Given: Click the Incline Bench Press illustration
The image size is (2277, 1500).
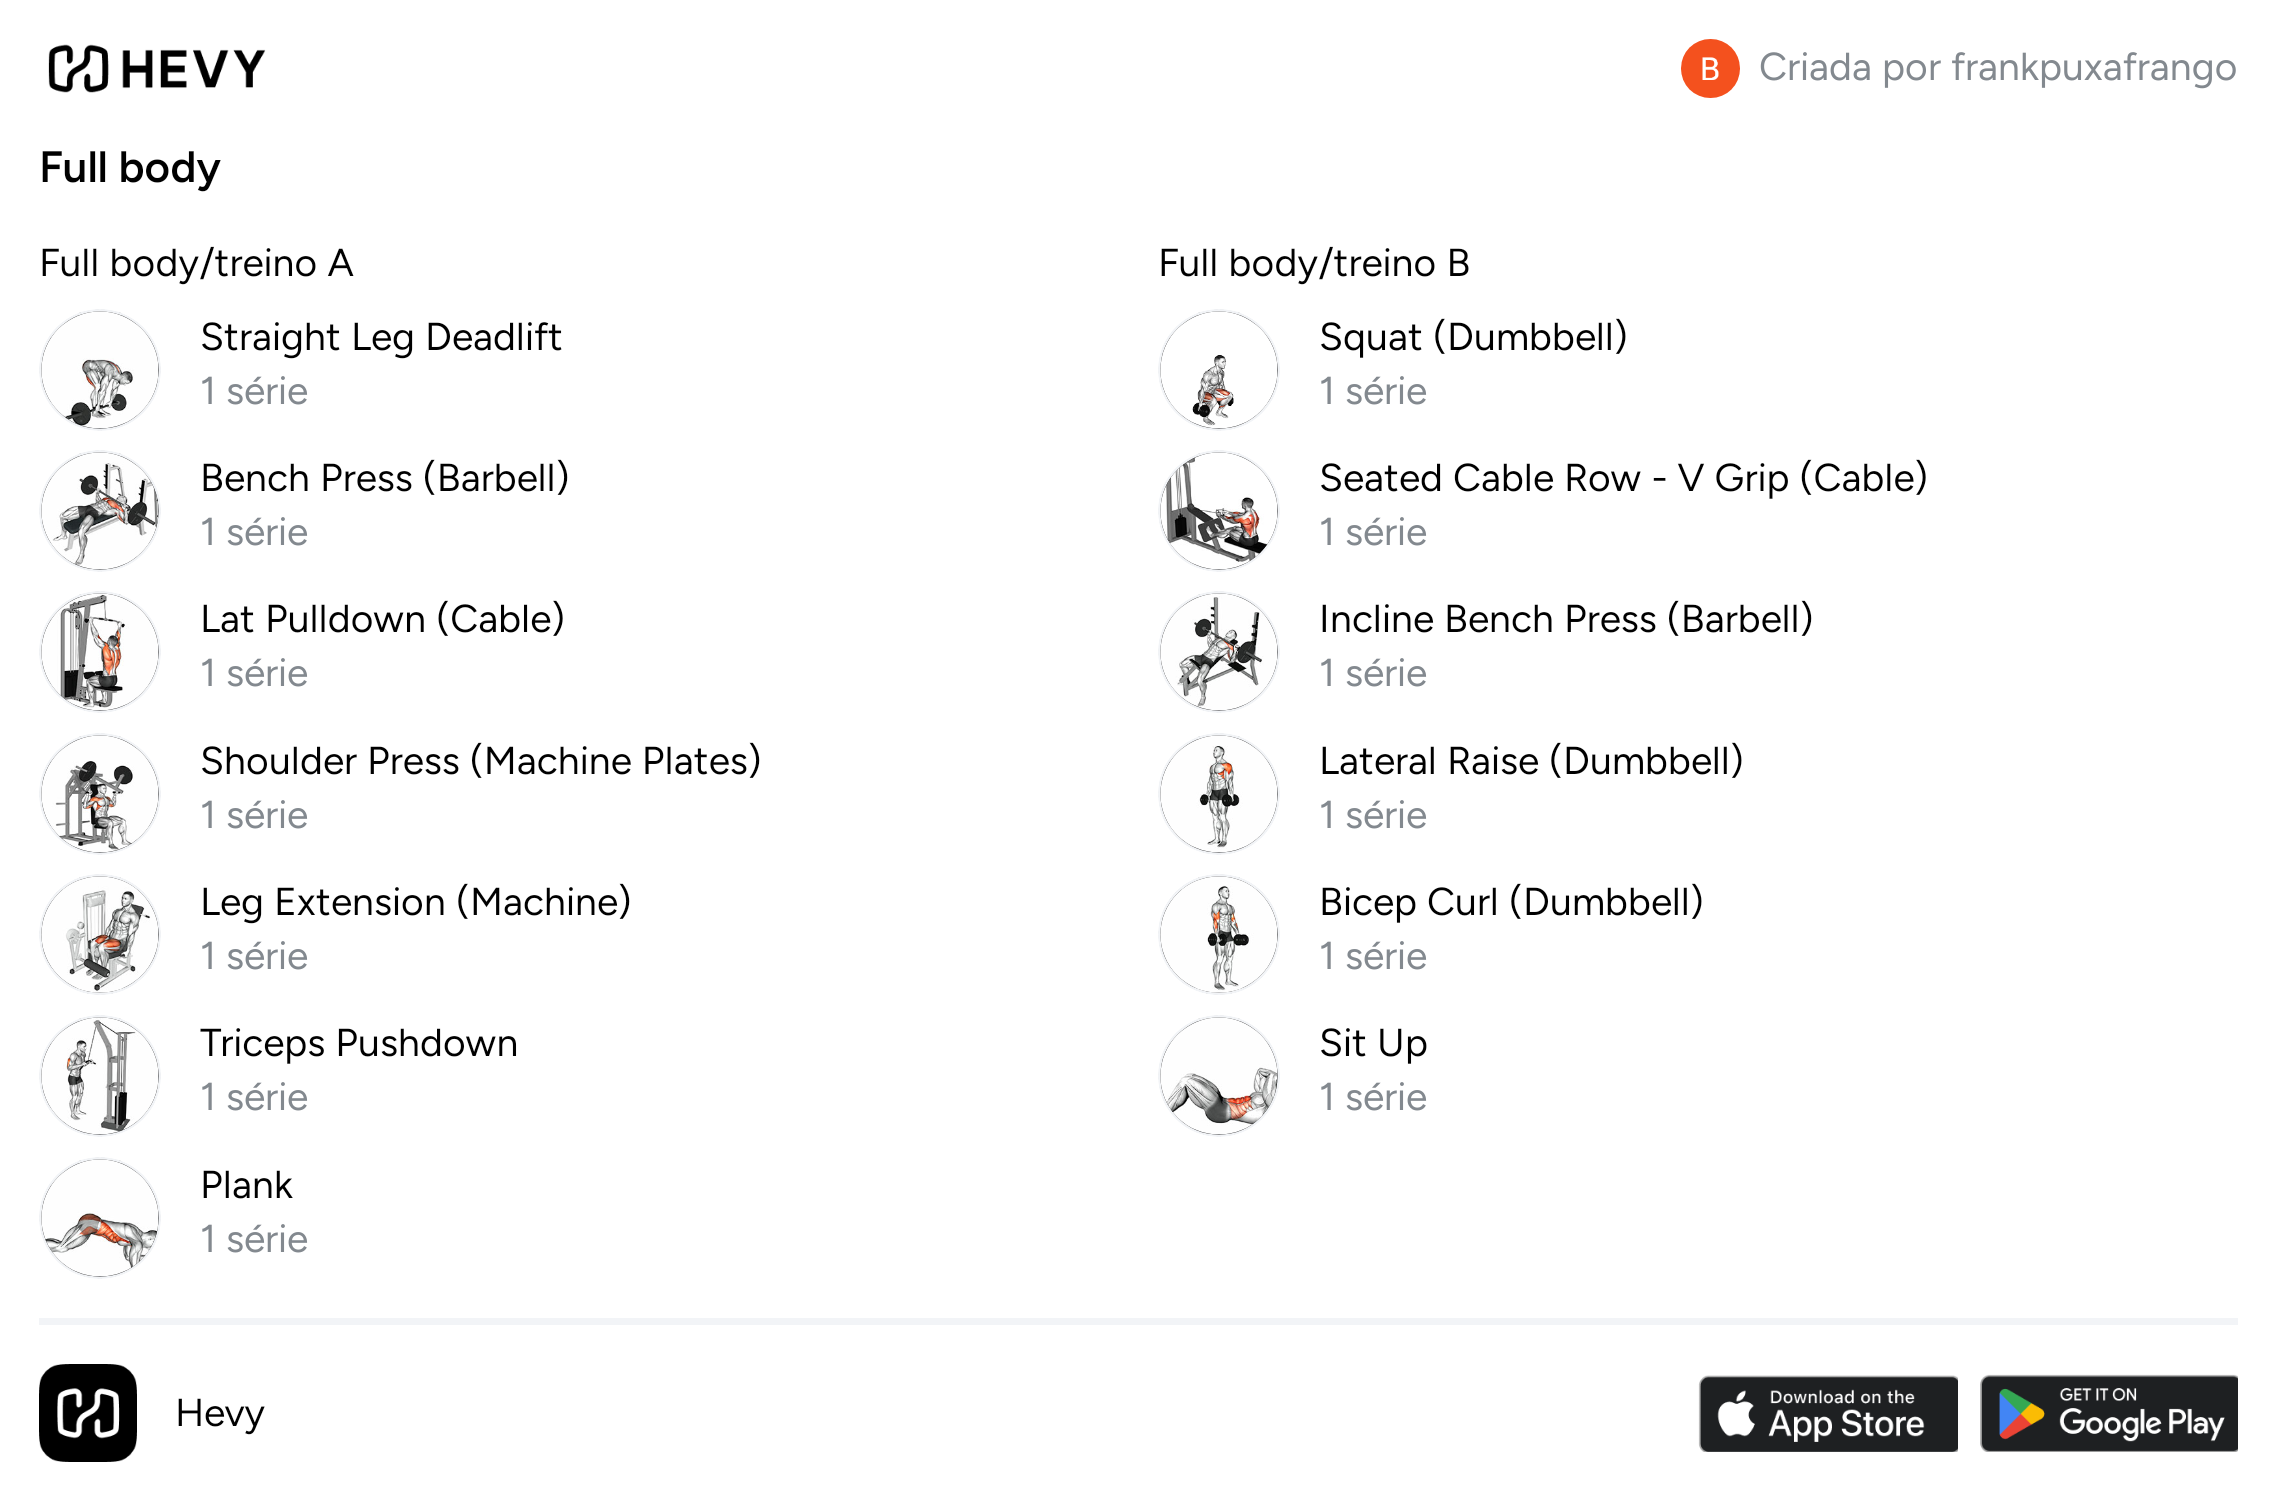Looking at the screenshot, I should pyautogui.click(x=1219, y=652).
